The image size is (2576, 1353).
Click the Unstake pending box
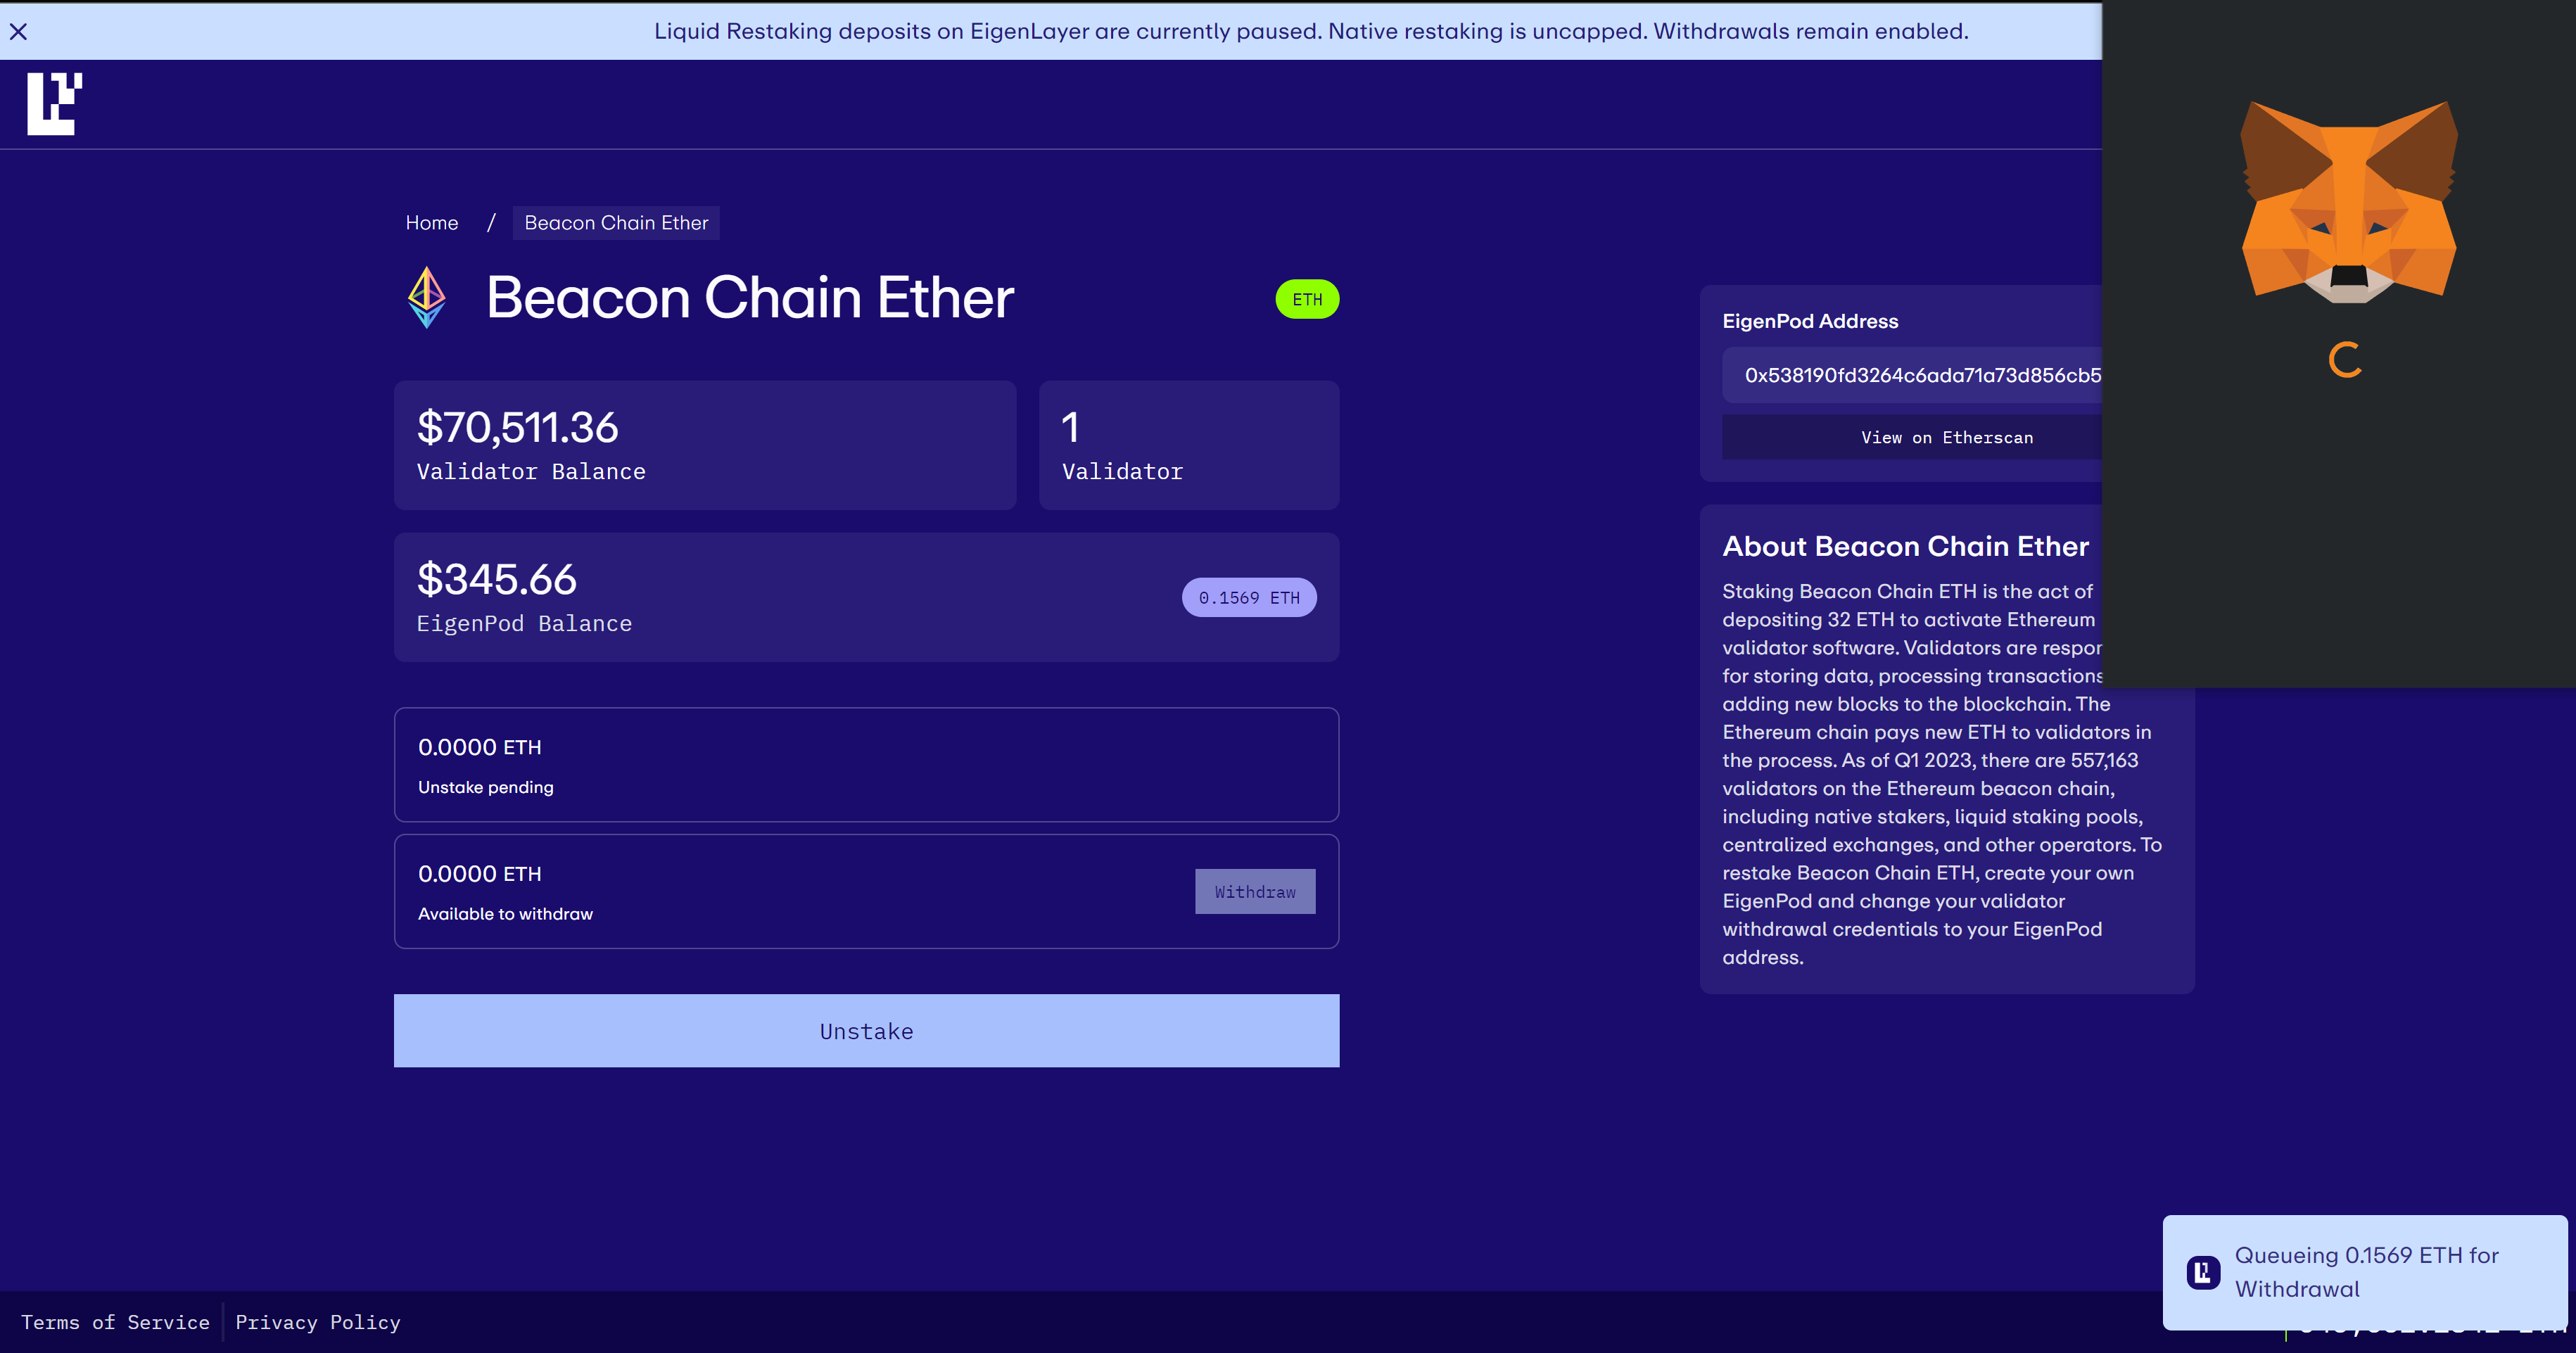pyautogui.click(x=866, y=765)
